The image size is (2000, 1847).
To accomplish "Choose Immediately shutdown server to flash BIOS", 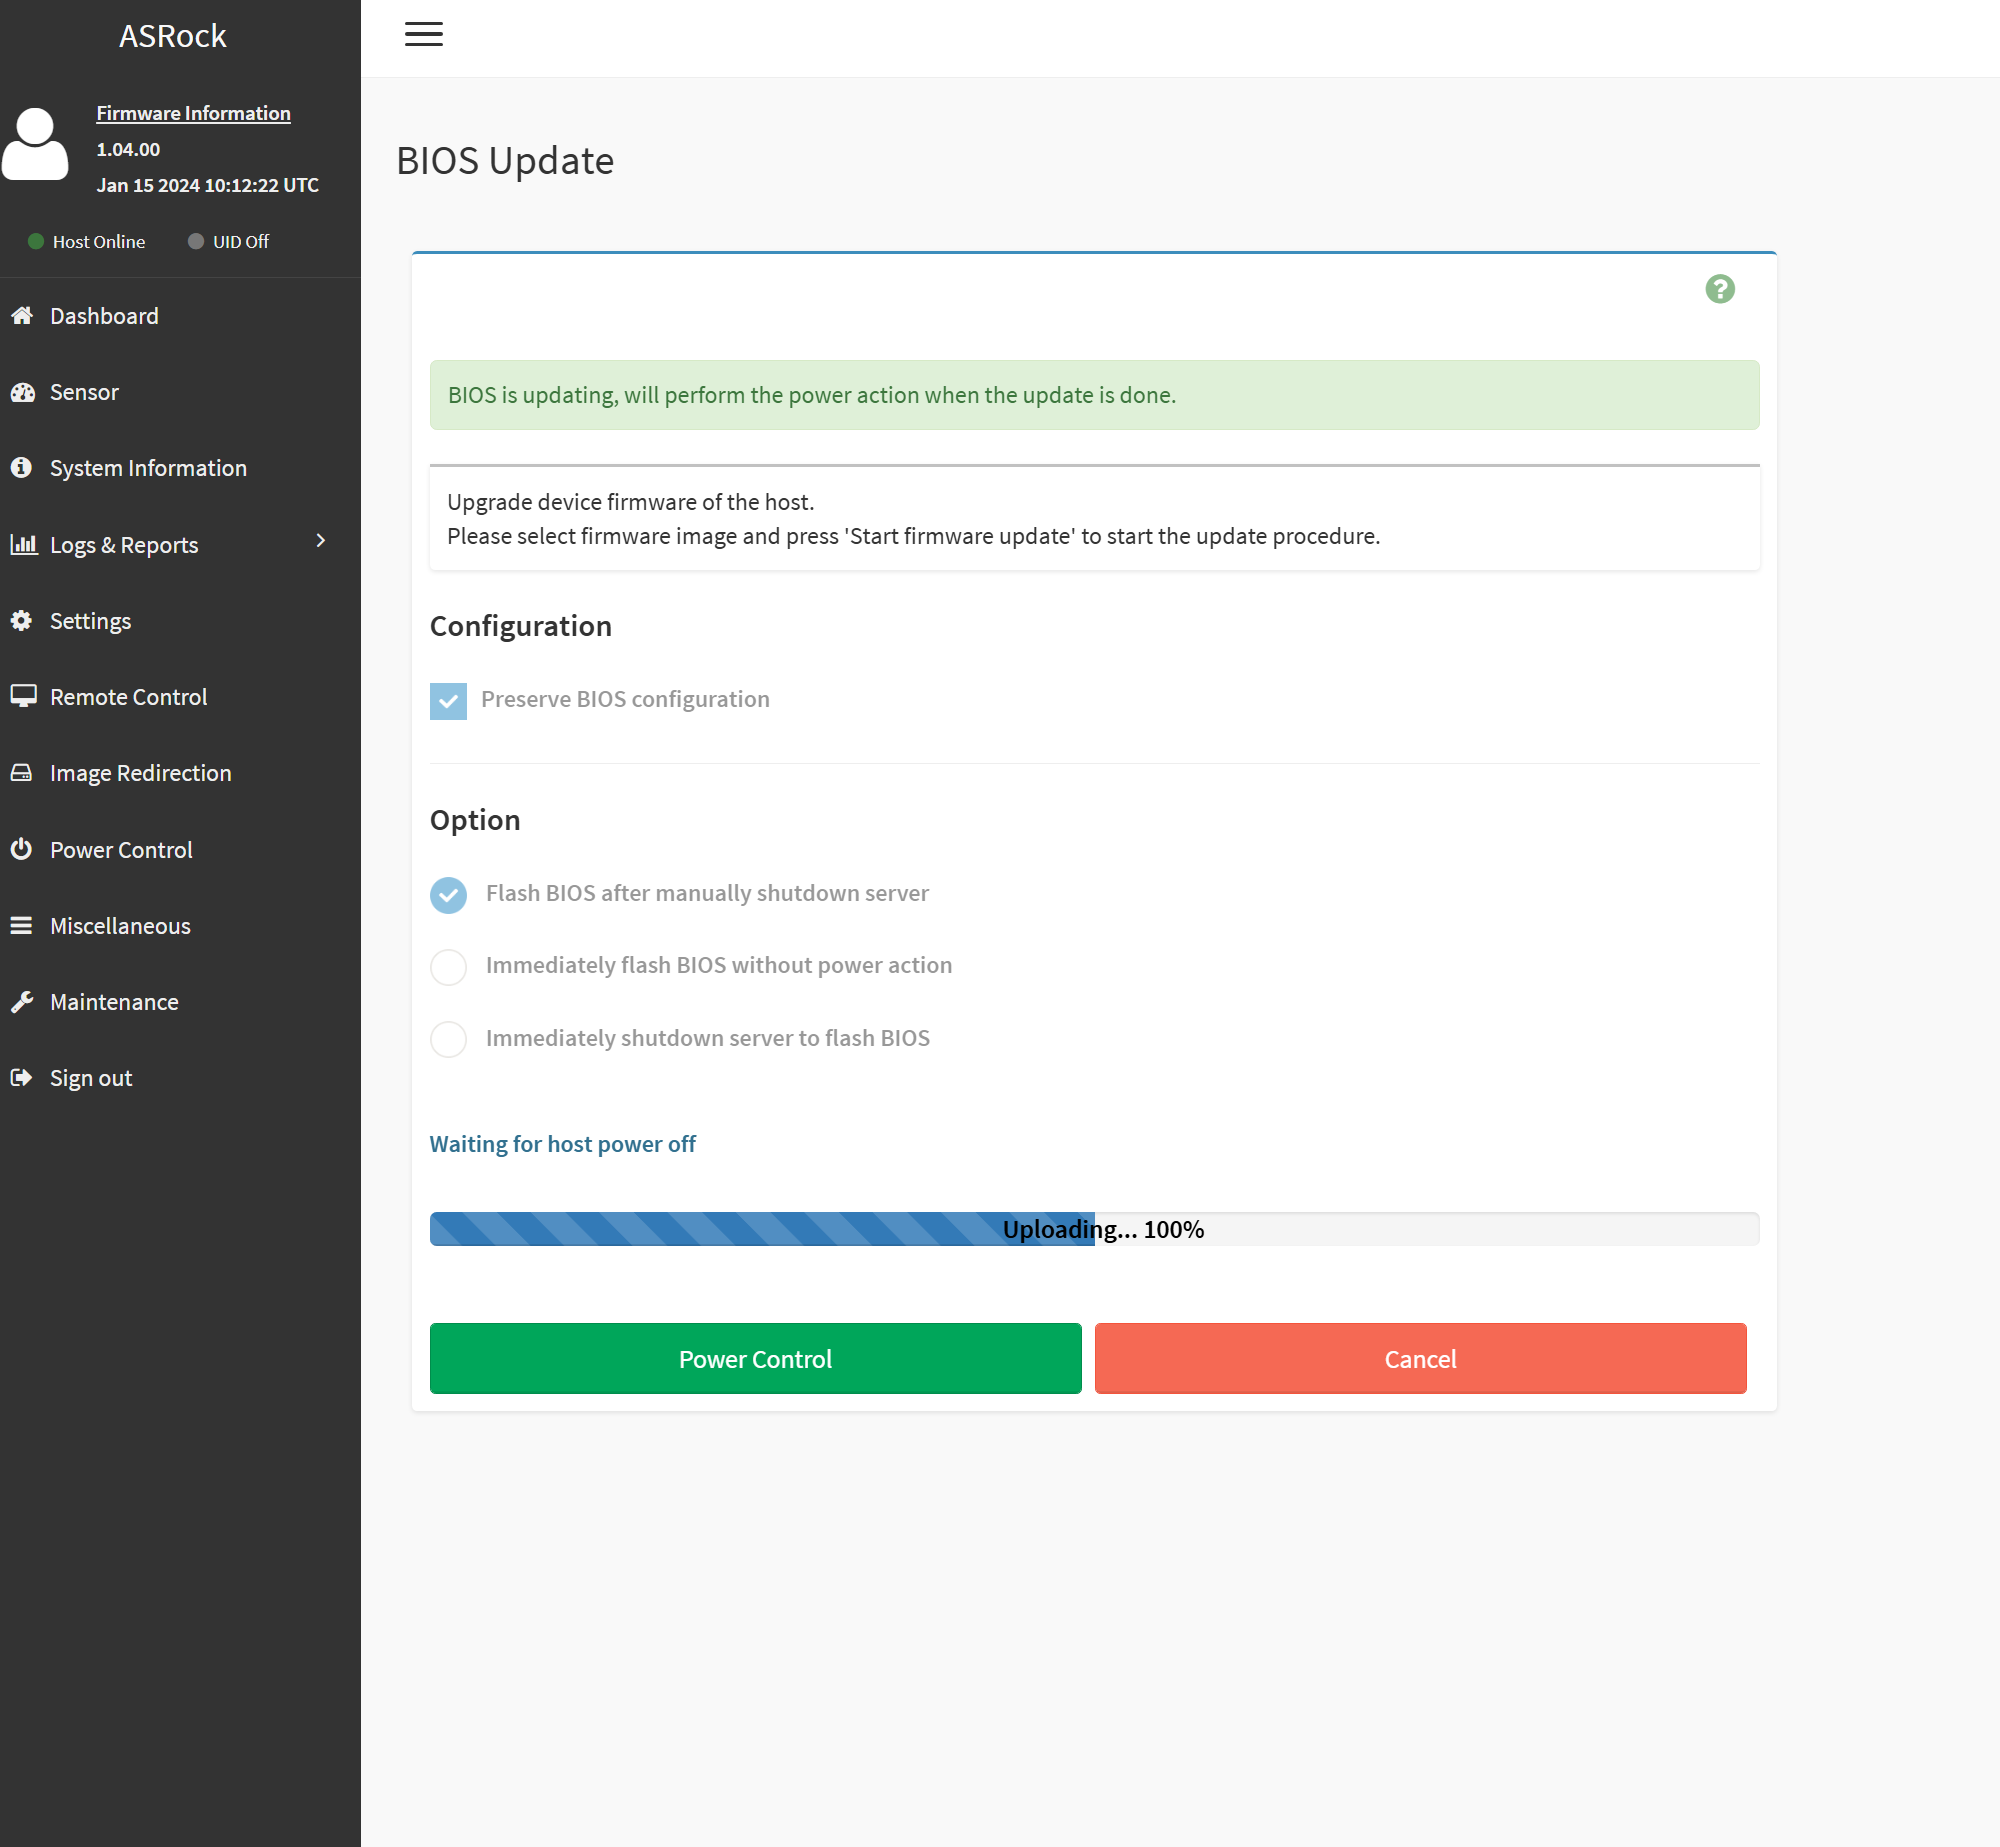I will pos(448,1039).
